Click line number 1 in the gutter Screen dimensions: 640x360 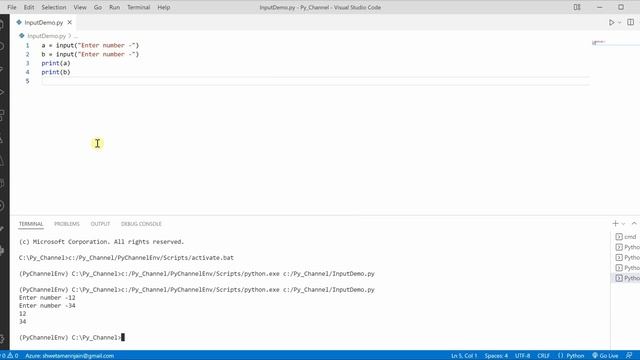(27, 45)
